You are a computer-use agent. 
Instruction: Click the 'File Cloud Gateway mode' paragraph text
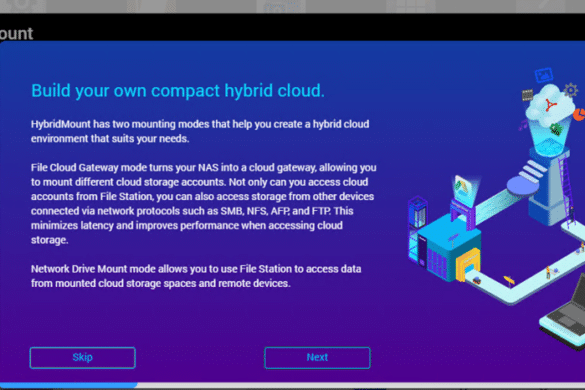pos(204,204)
